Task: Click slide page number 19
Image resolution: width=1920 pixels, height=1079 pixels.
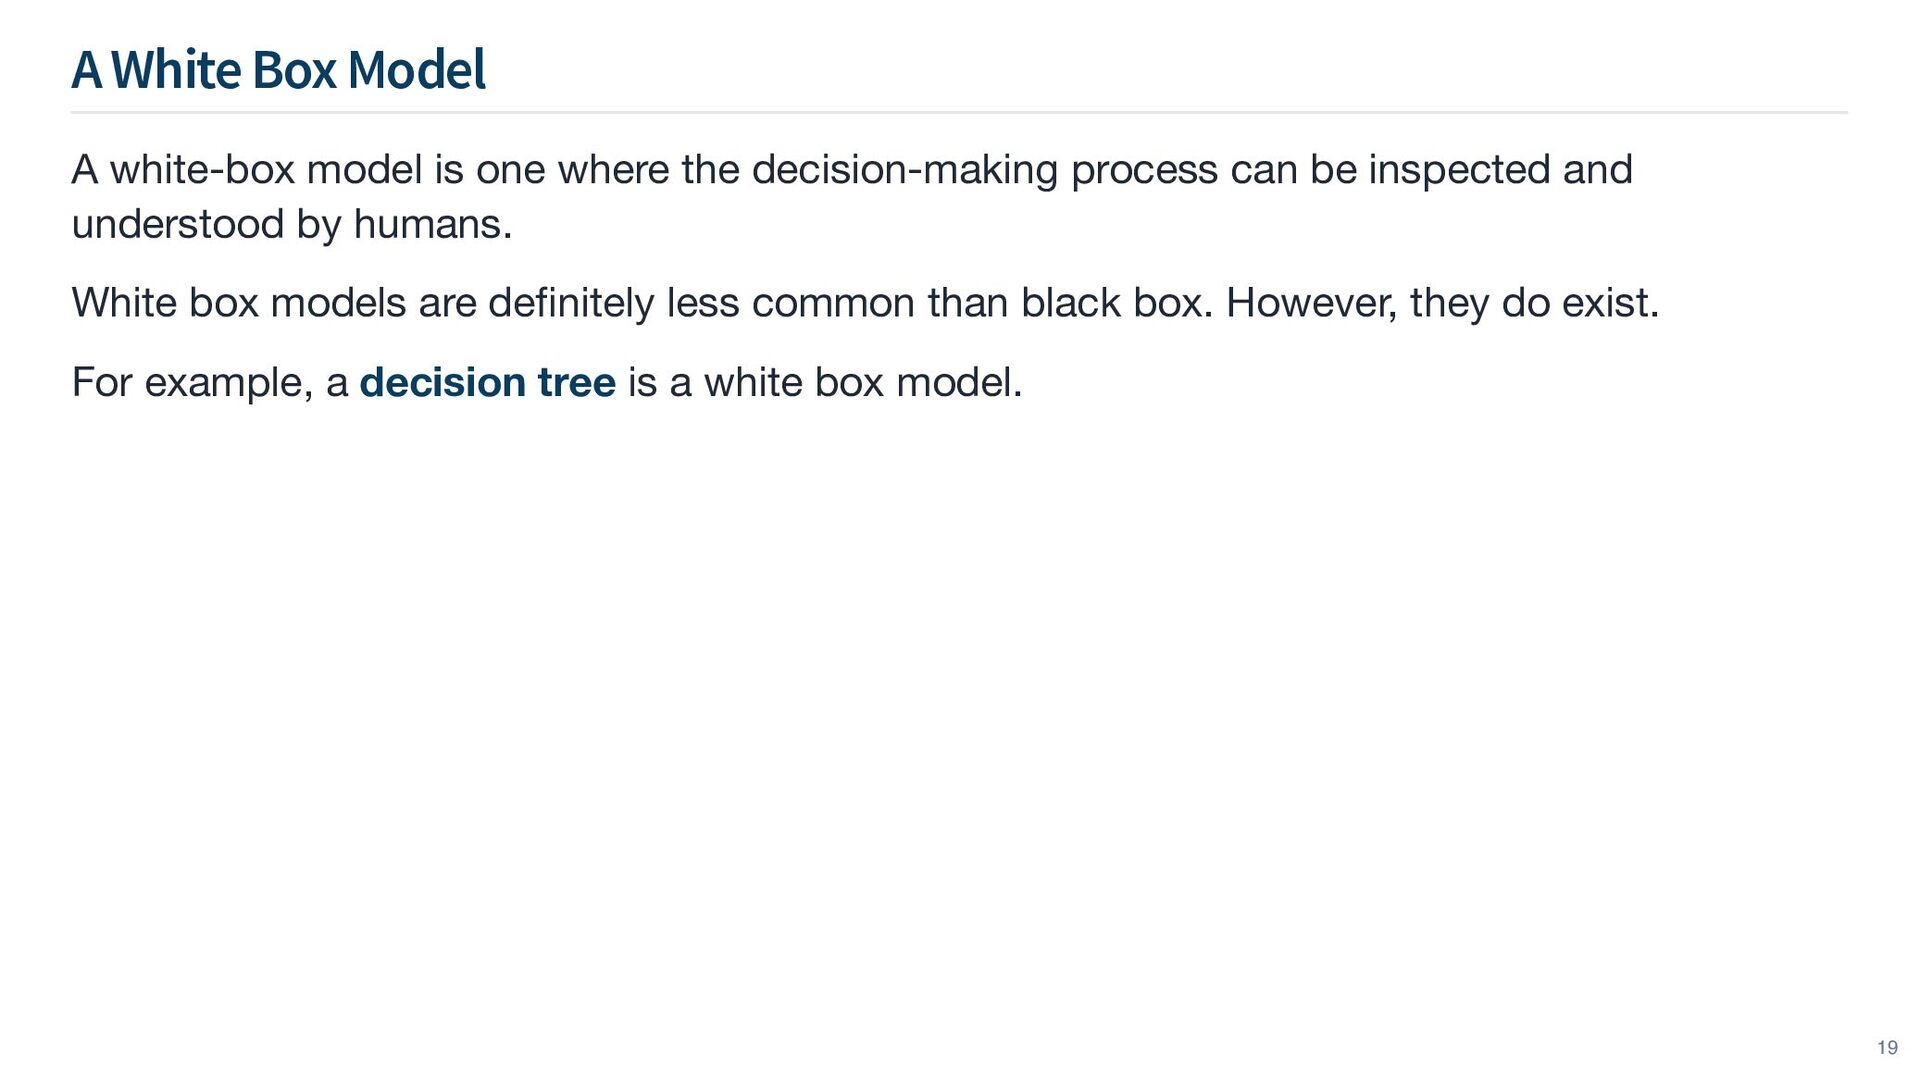Action: pyautogui.click(x=1887, y=1047)
